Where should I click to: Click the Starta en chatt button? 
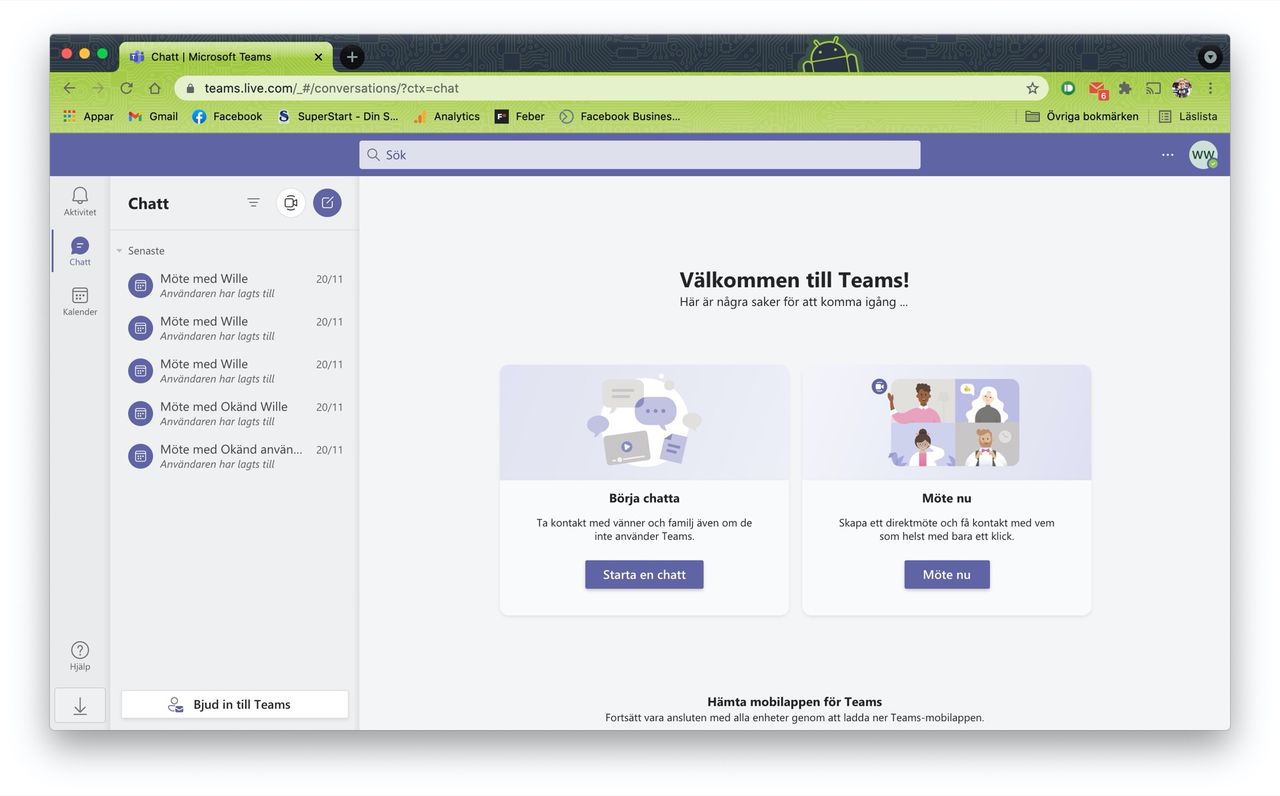[x=644, y=575]
